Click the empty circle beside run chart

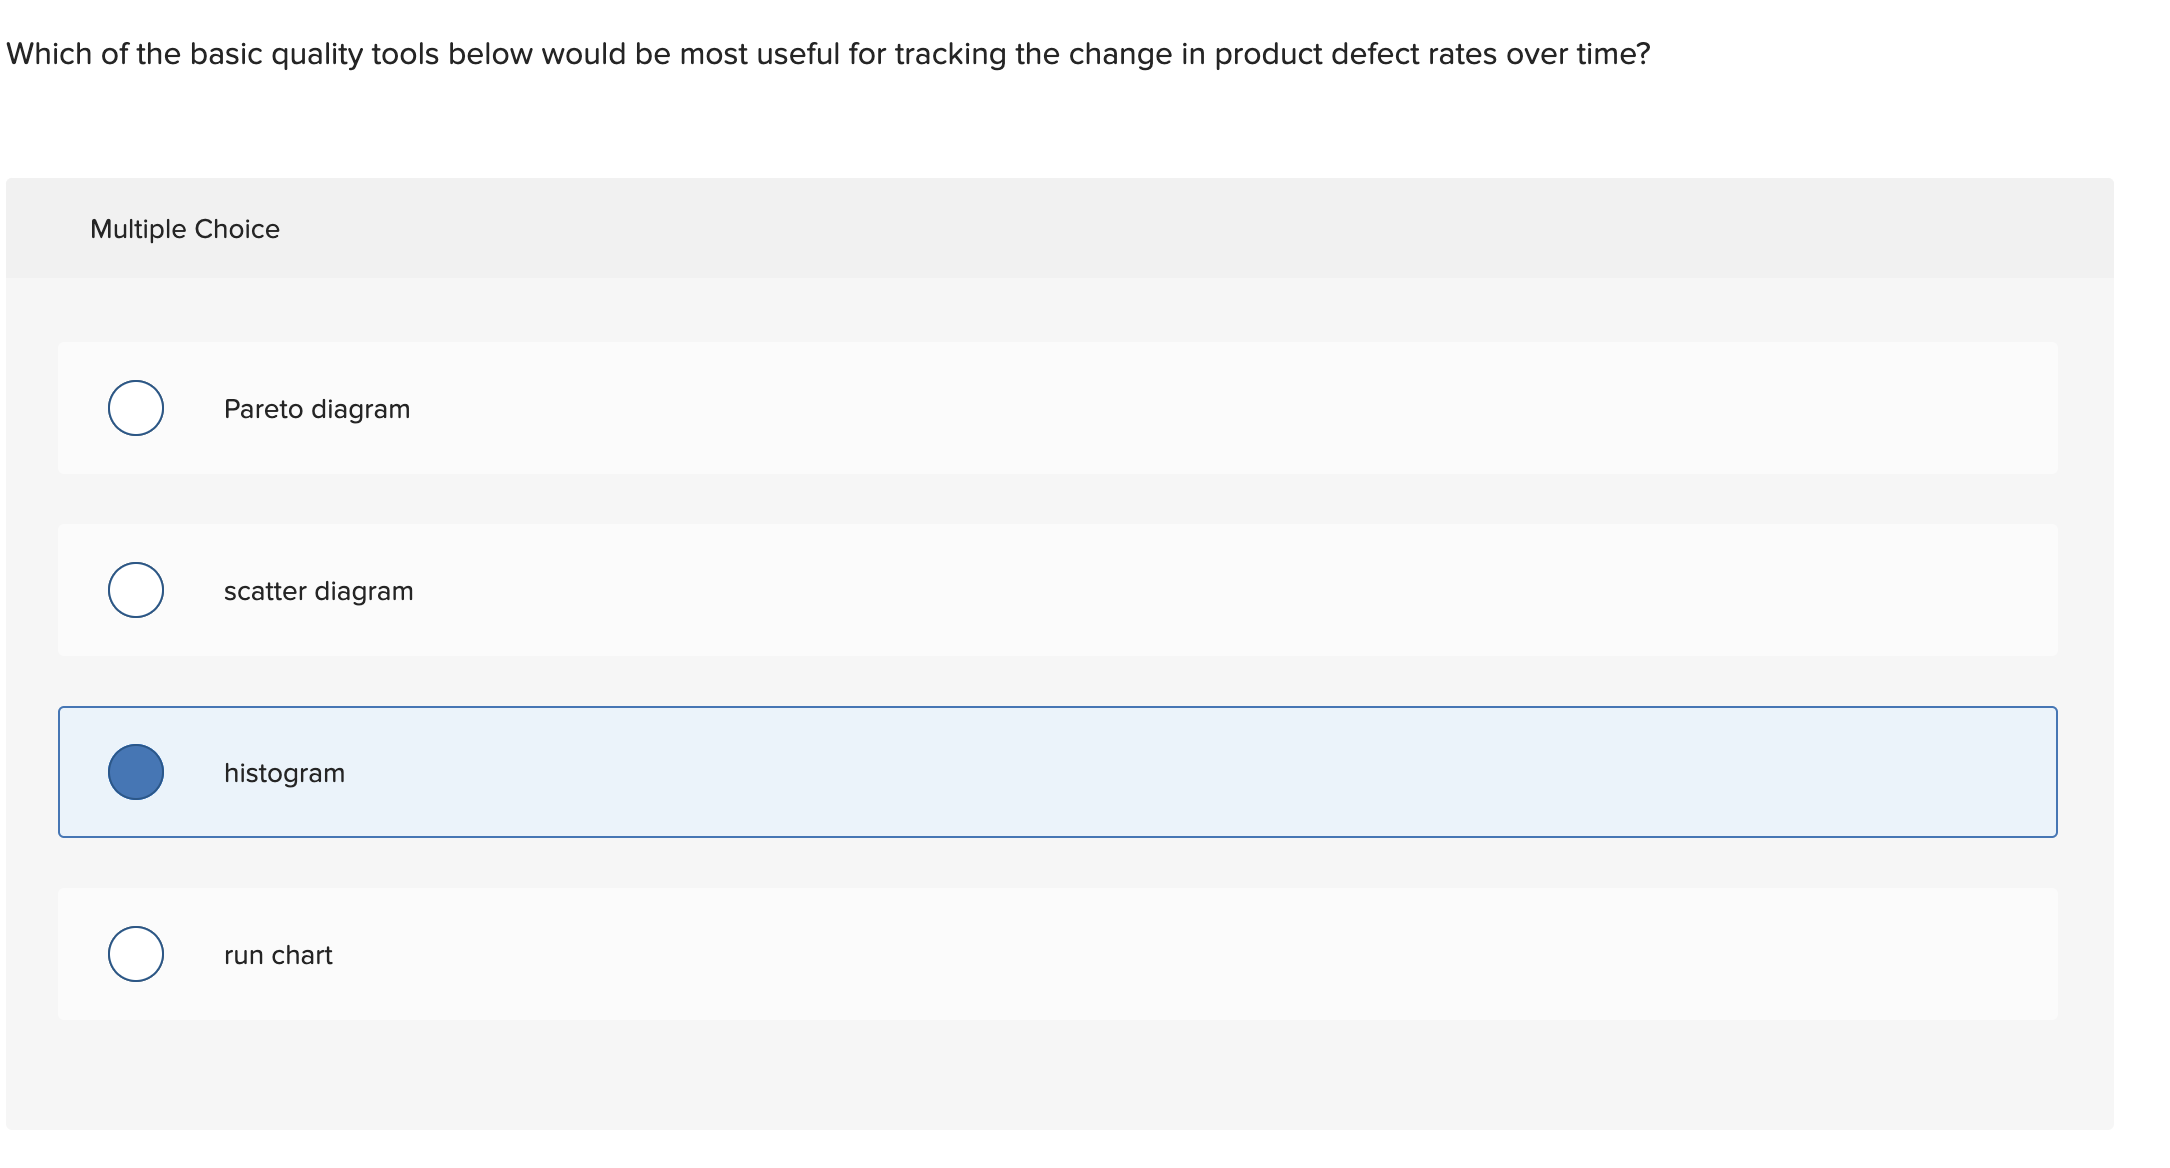[135, 953]
